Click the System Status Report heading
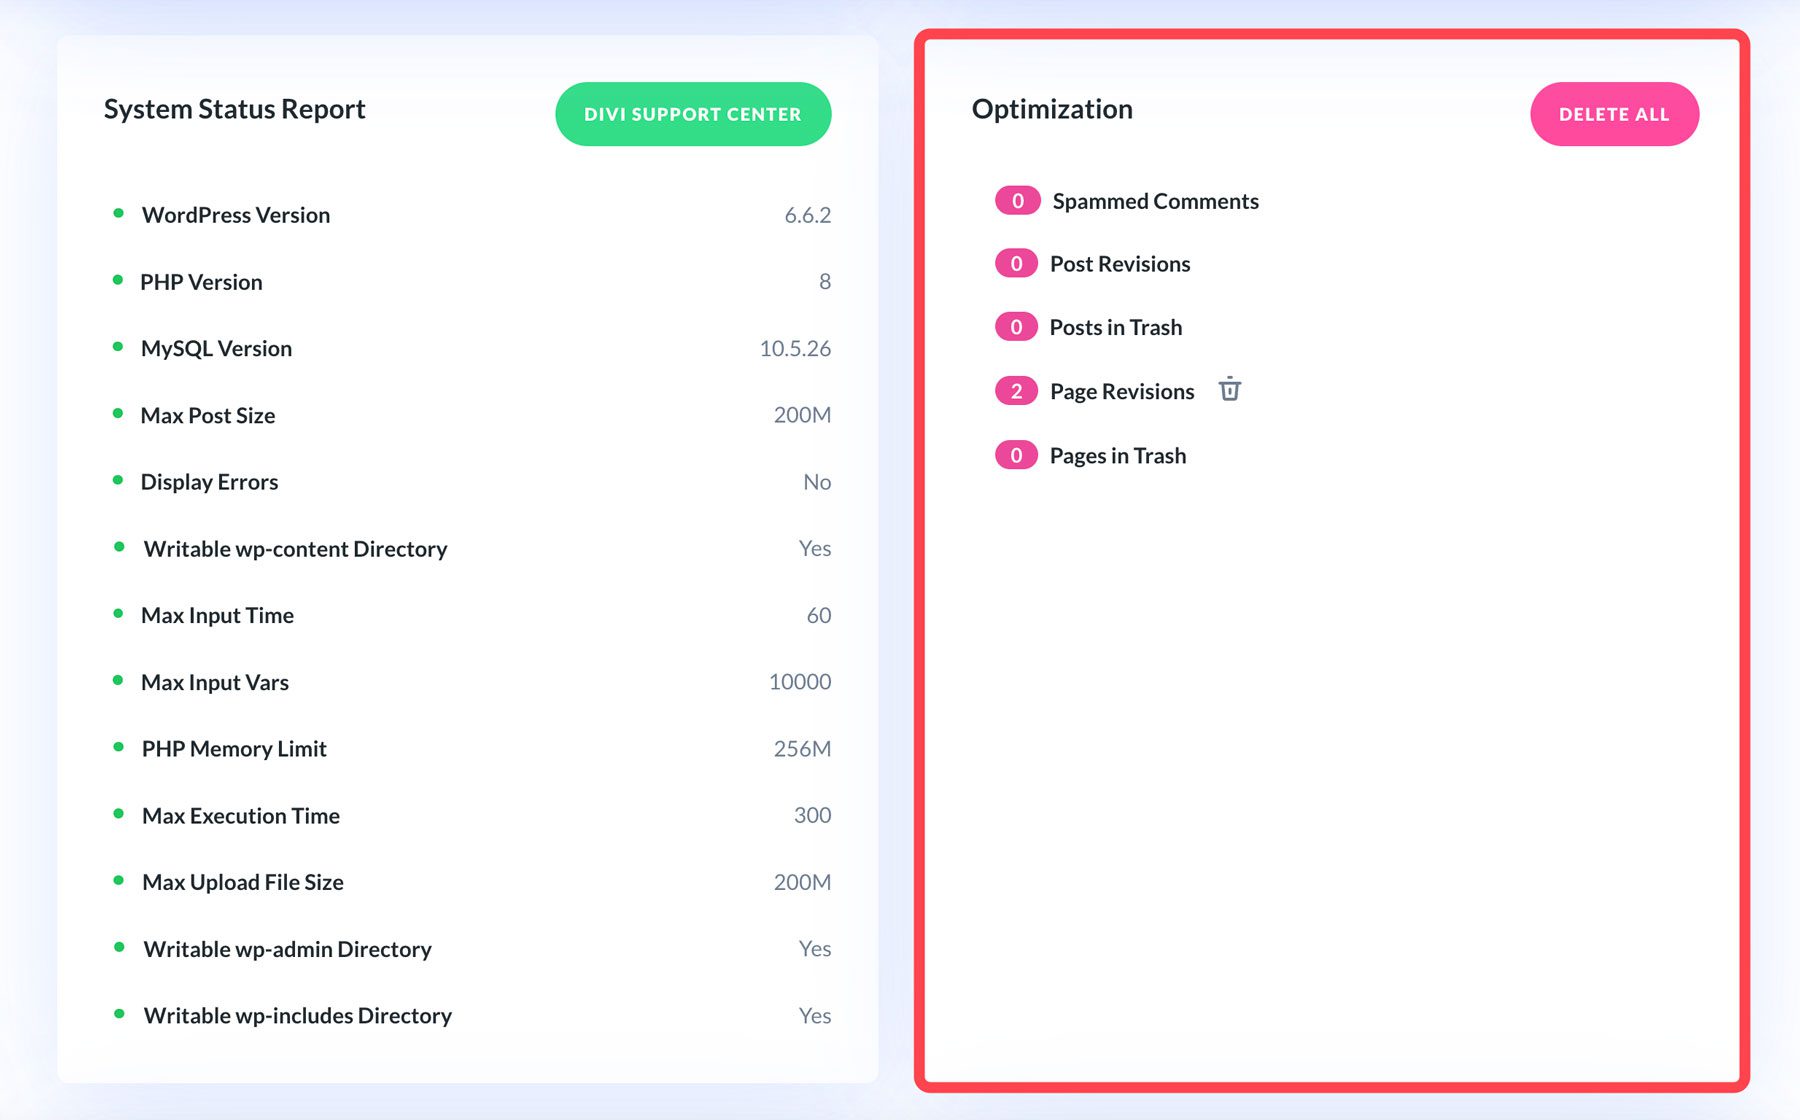The image size is (1800, 1120). pos(234,110)
